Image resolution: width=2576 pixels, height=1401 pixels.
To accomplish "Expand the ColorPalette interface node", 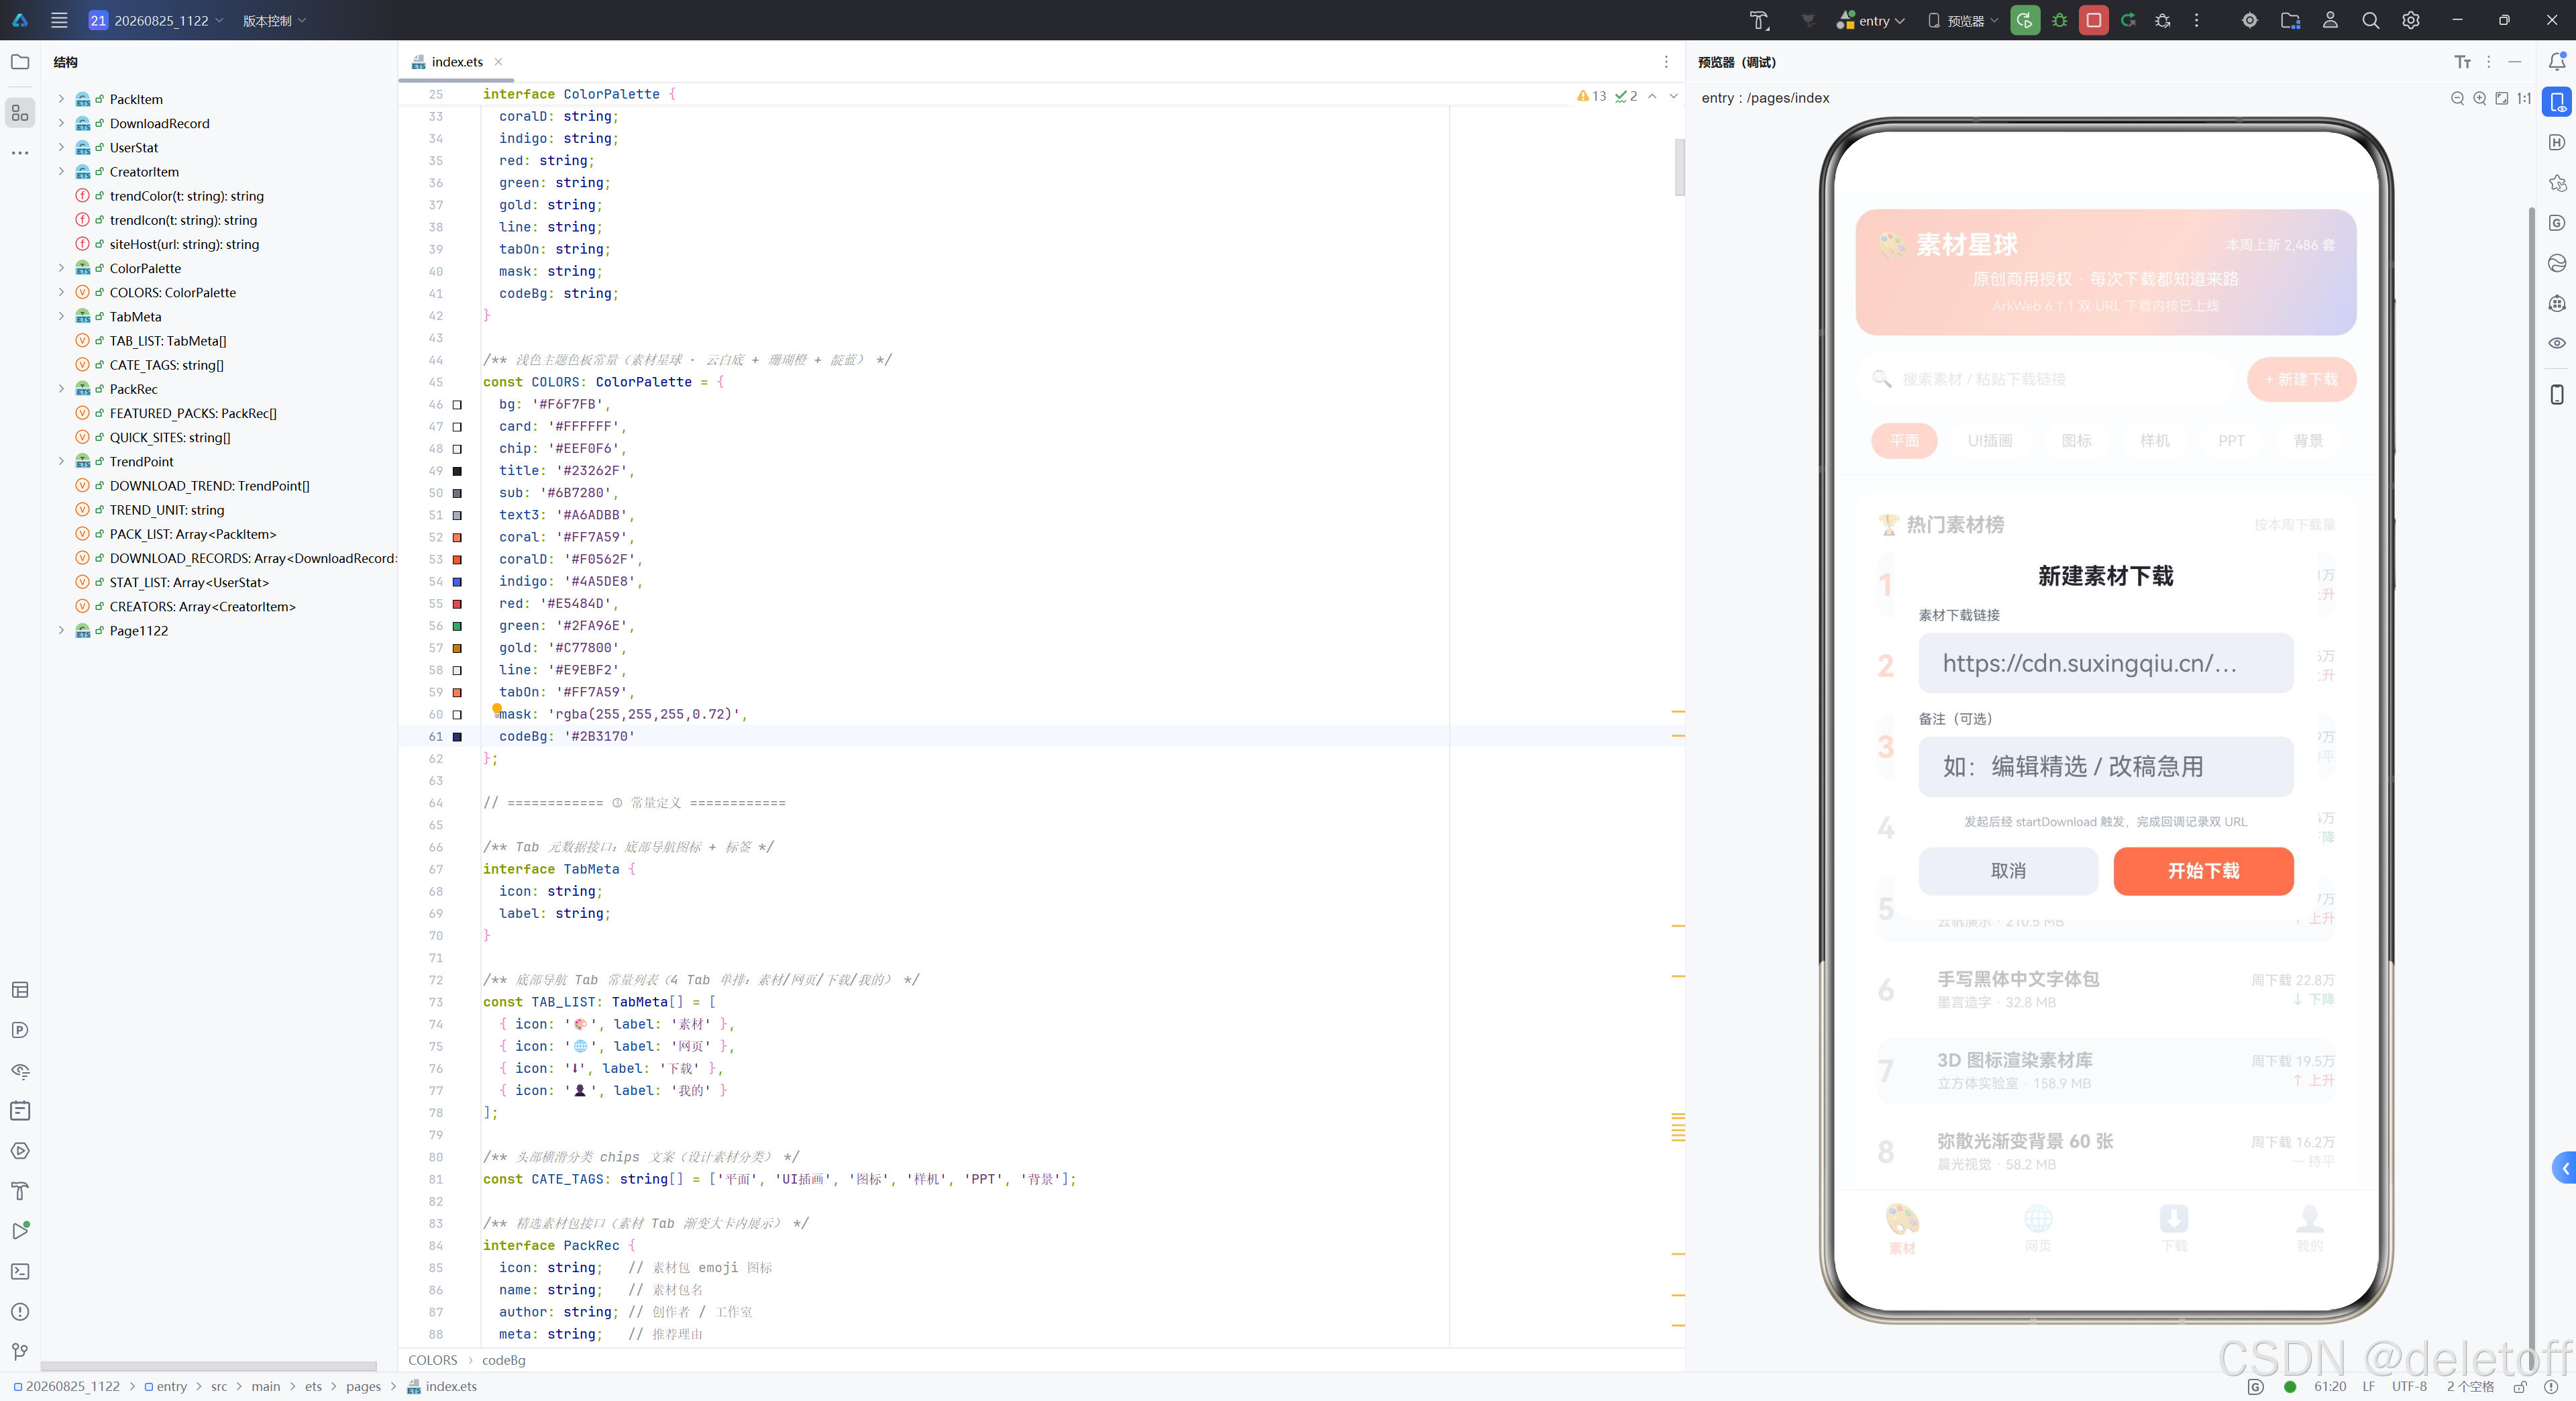I will pyautogui.click(x=61, y=268).
